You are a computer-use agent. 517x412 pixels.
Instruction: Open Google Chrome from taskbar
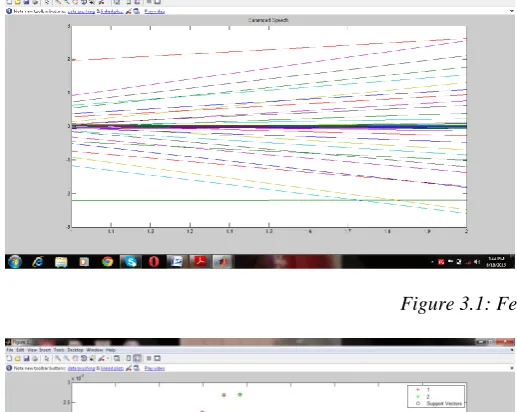107,262
